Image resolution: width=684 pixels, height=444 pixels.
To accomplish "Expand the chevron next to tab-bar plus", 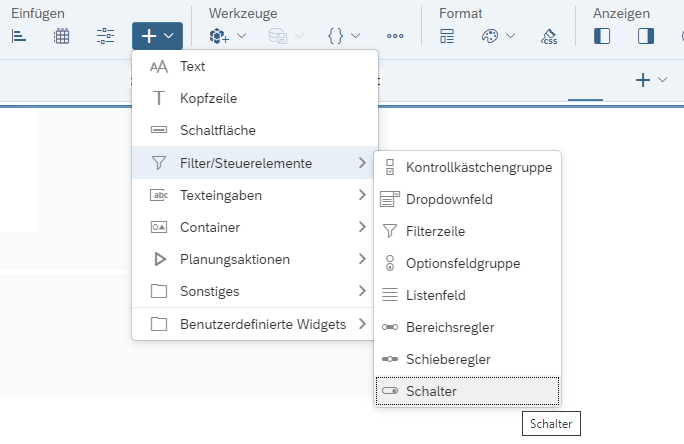I will (663, 80).
